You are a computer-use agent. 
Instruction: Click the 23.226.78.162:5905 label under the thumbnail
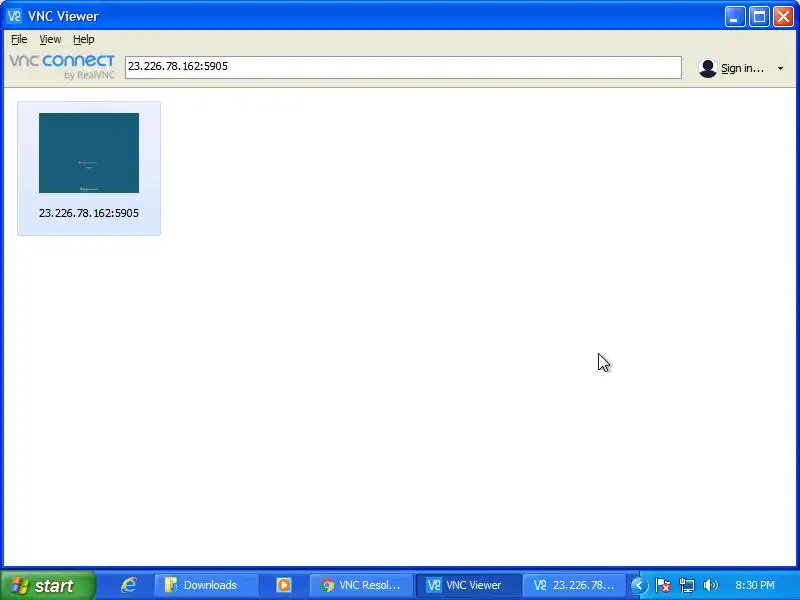[x=89, y=213]
